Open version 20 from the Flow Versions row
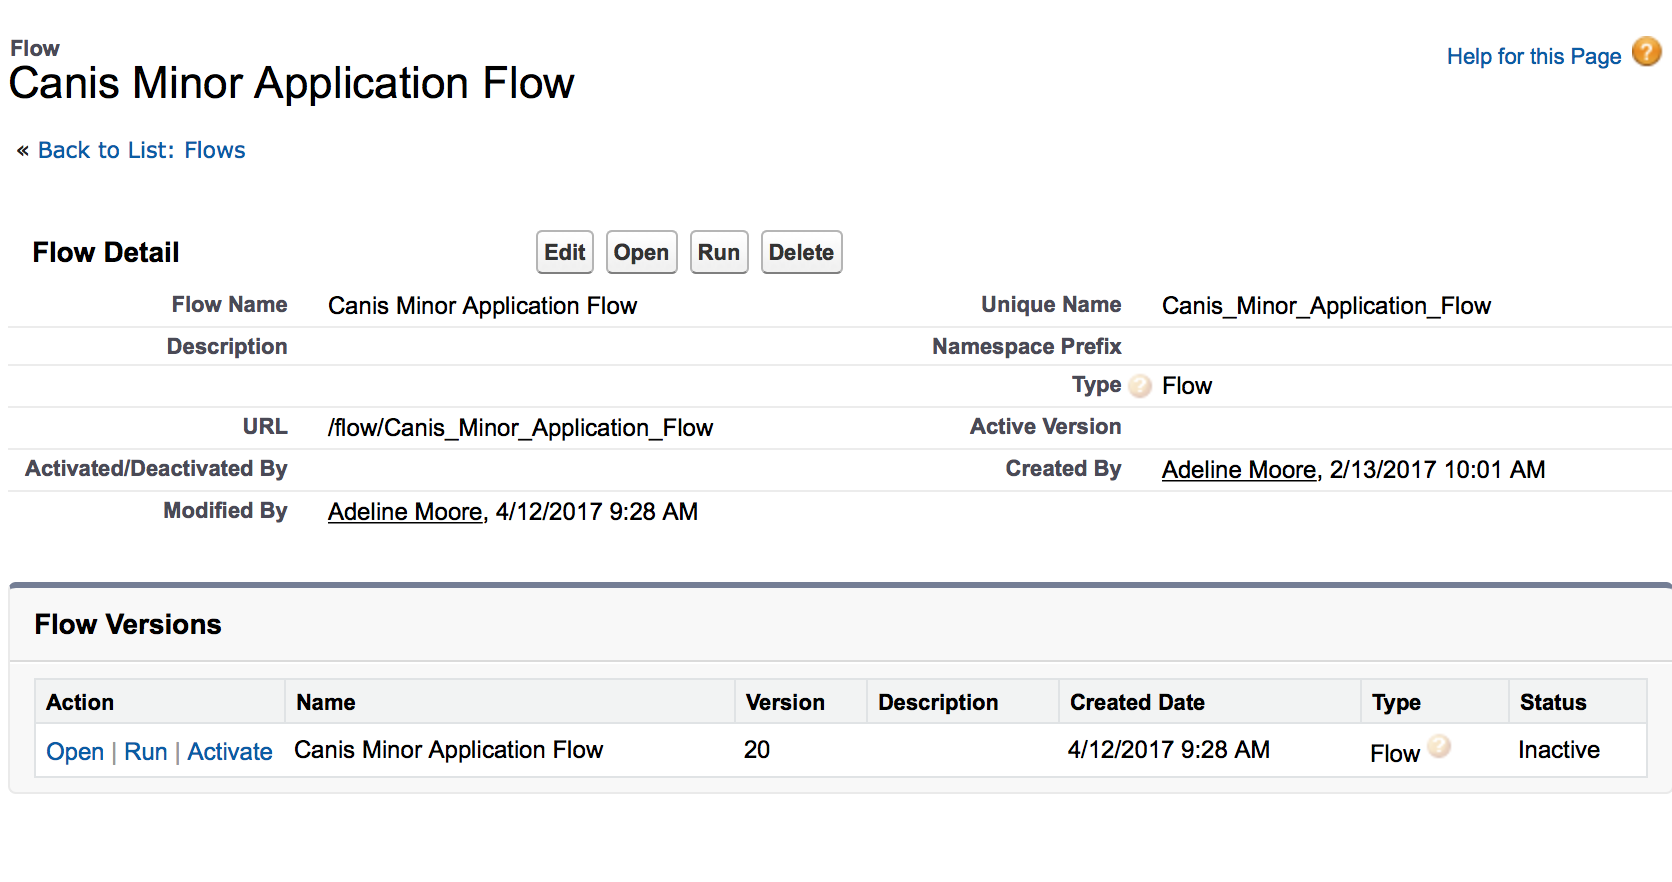 coord(75,752)
